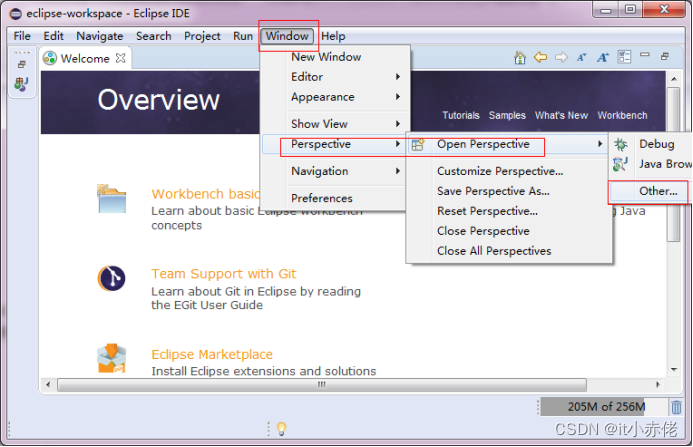Open Eclipse Marketplace link
The width and height of the screenshot is (693, 447).
pyautogui.click(x=212, y=355)
